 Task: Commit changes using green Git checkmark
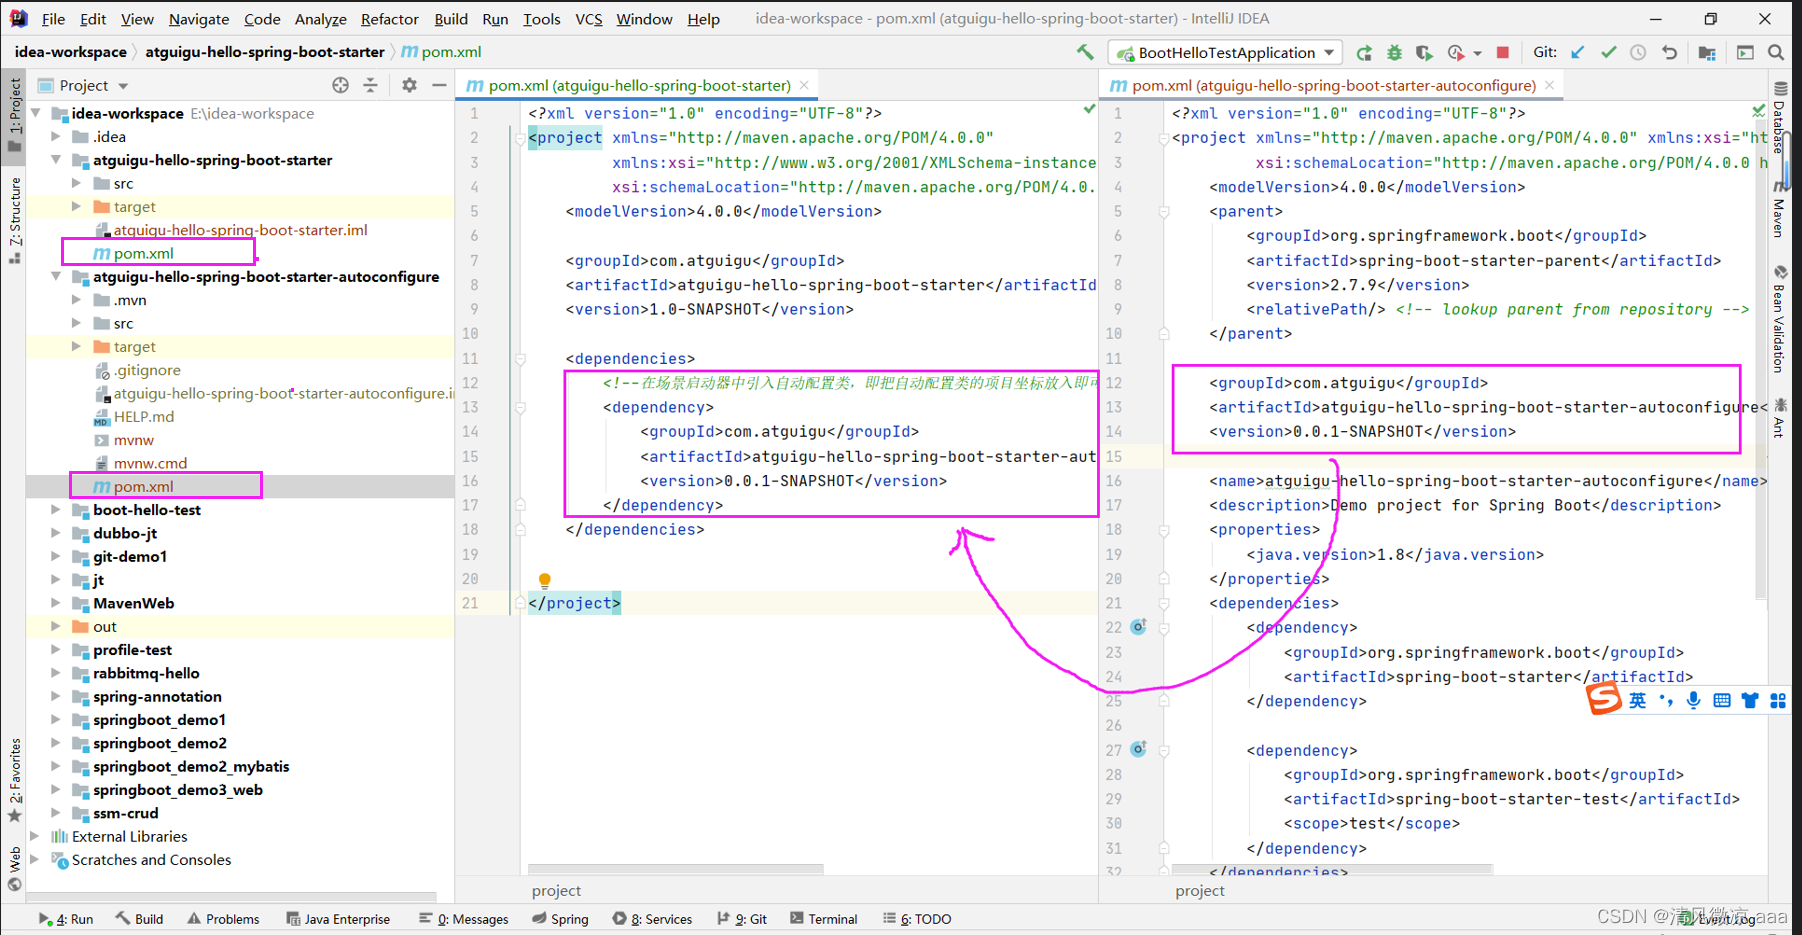(x=1608, y=52)
